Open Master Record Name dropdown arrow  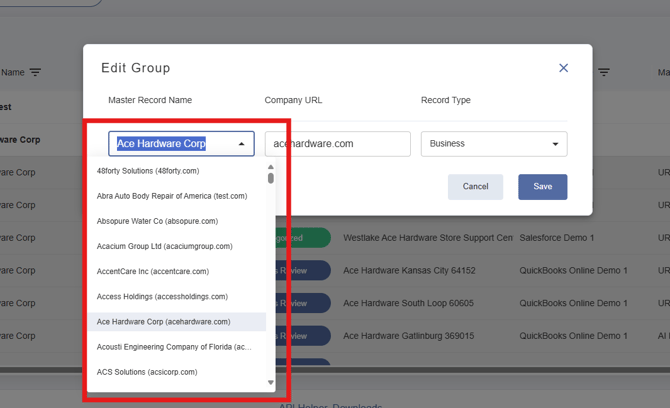pos(241,144)
